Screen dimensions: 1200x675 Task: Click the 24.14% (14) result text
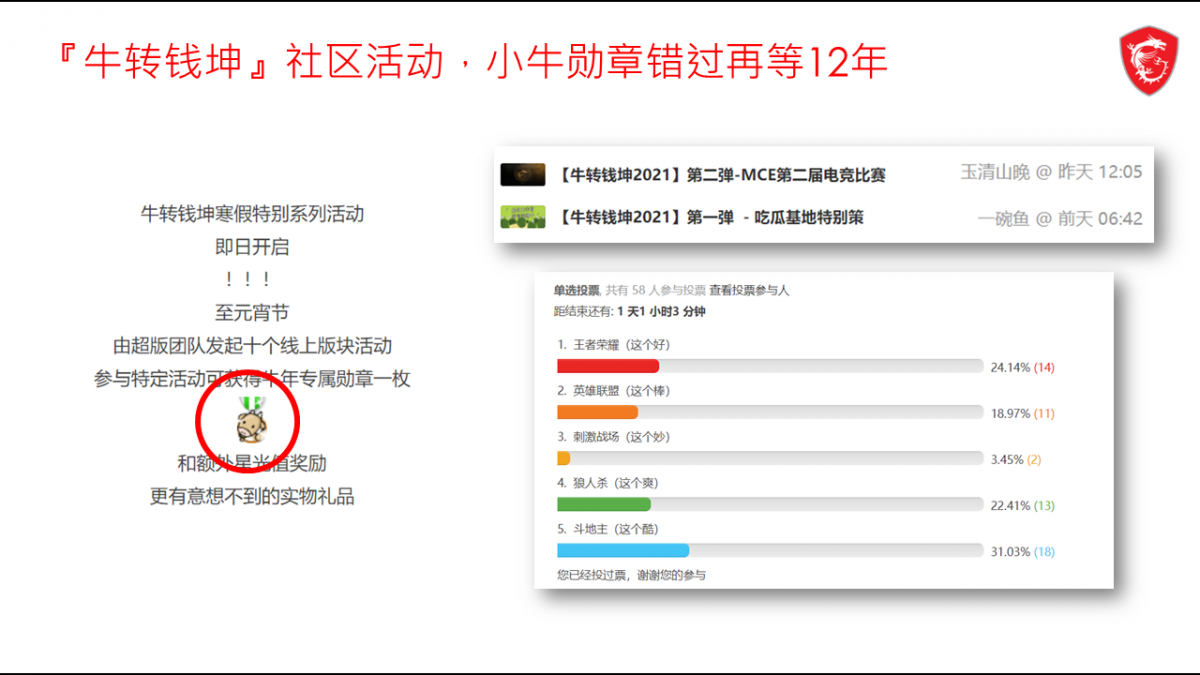tap(1022, 367)
